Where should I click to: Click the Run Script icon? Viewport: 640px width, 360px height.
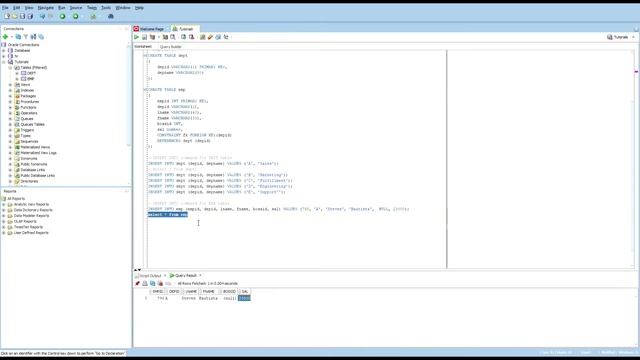(144, 37)
